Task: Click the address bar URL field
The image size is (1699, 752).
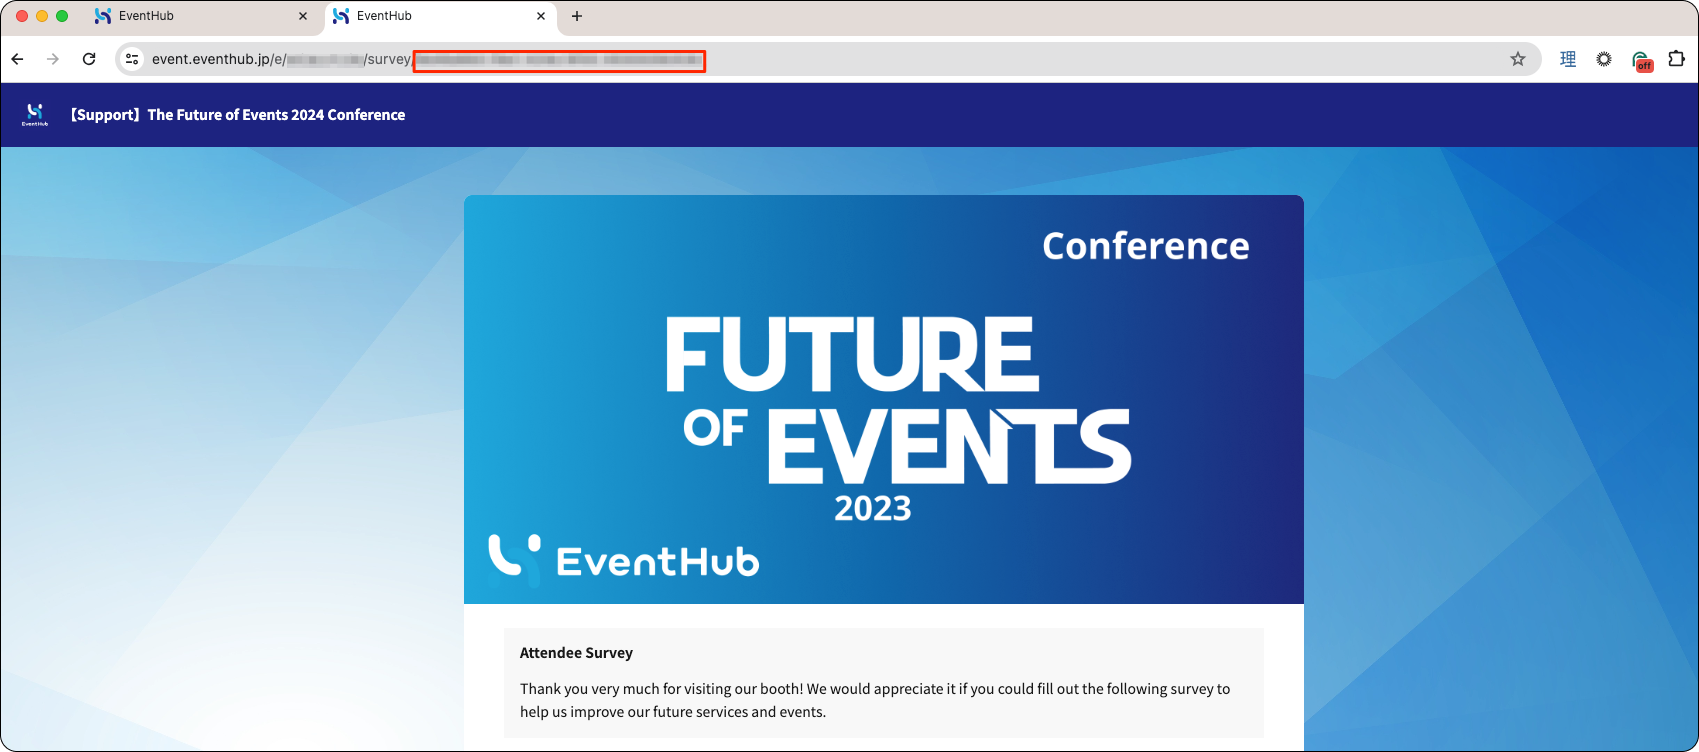Action: tap(828, 59)
